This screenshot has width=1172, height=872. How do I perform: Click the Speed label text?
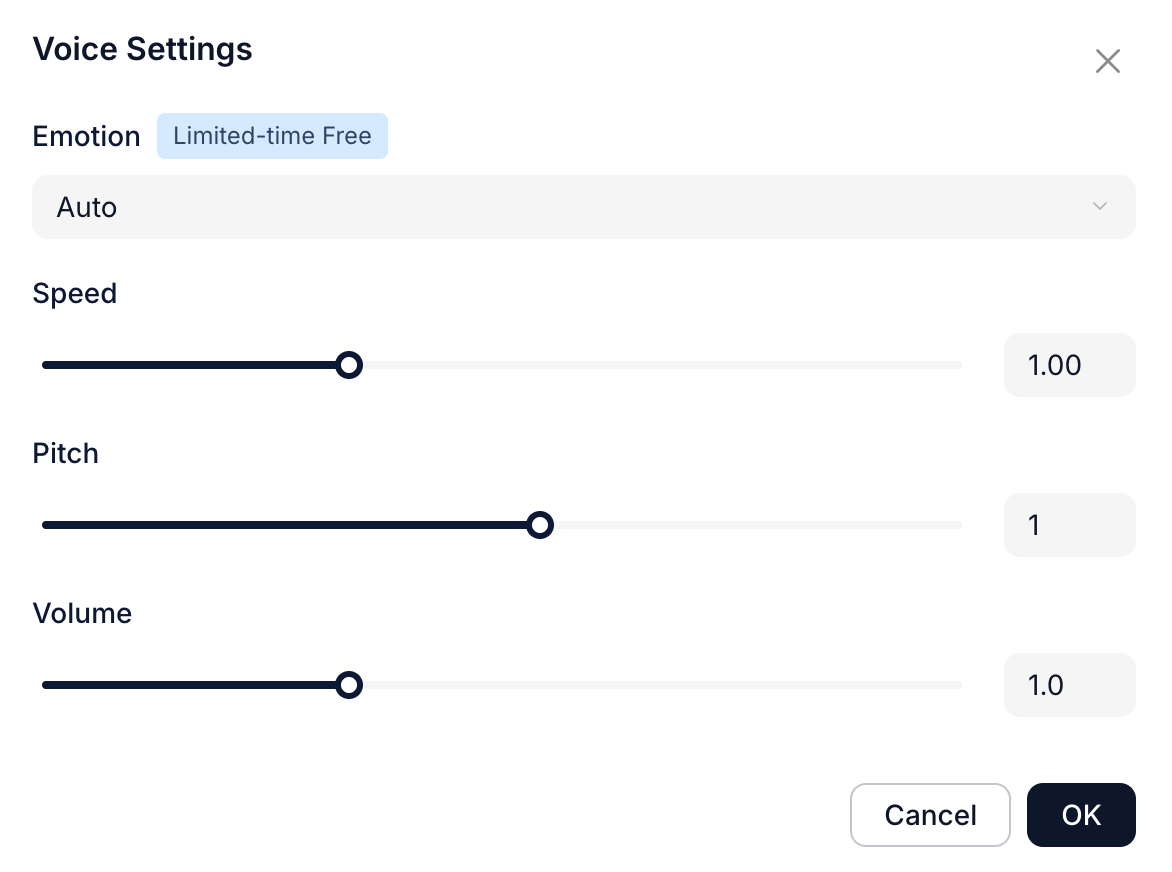coord(75,293)
